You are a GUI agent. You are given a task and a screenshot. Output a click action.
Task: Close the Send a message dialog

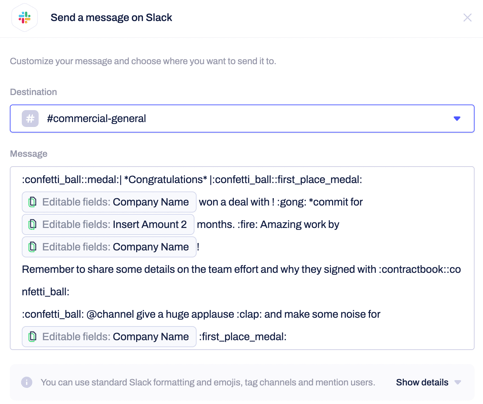click(x=467, y=17)
